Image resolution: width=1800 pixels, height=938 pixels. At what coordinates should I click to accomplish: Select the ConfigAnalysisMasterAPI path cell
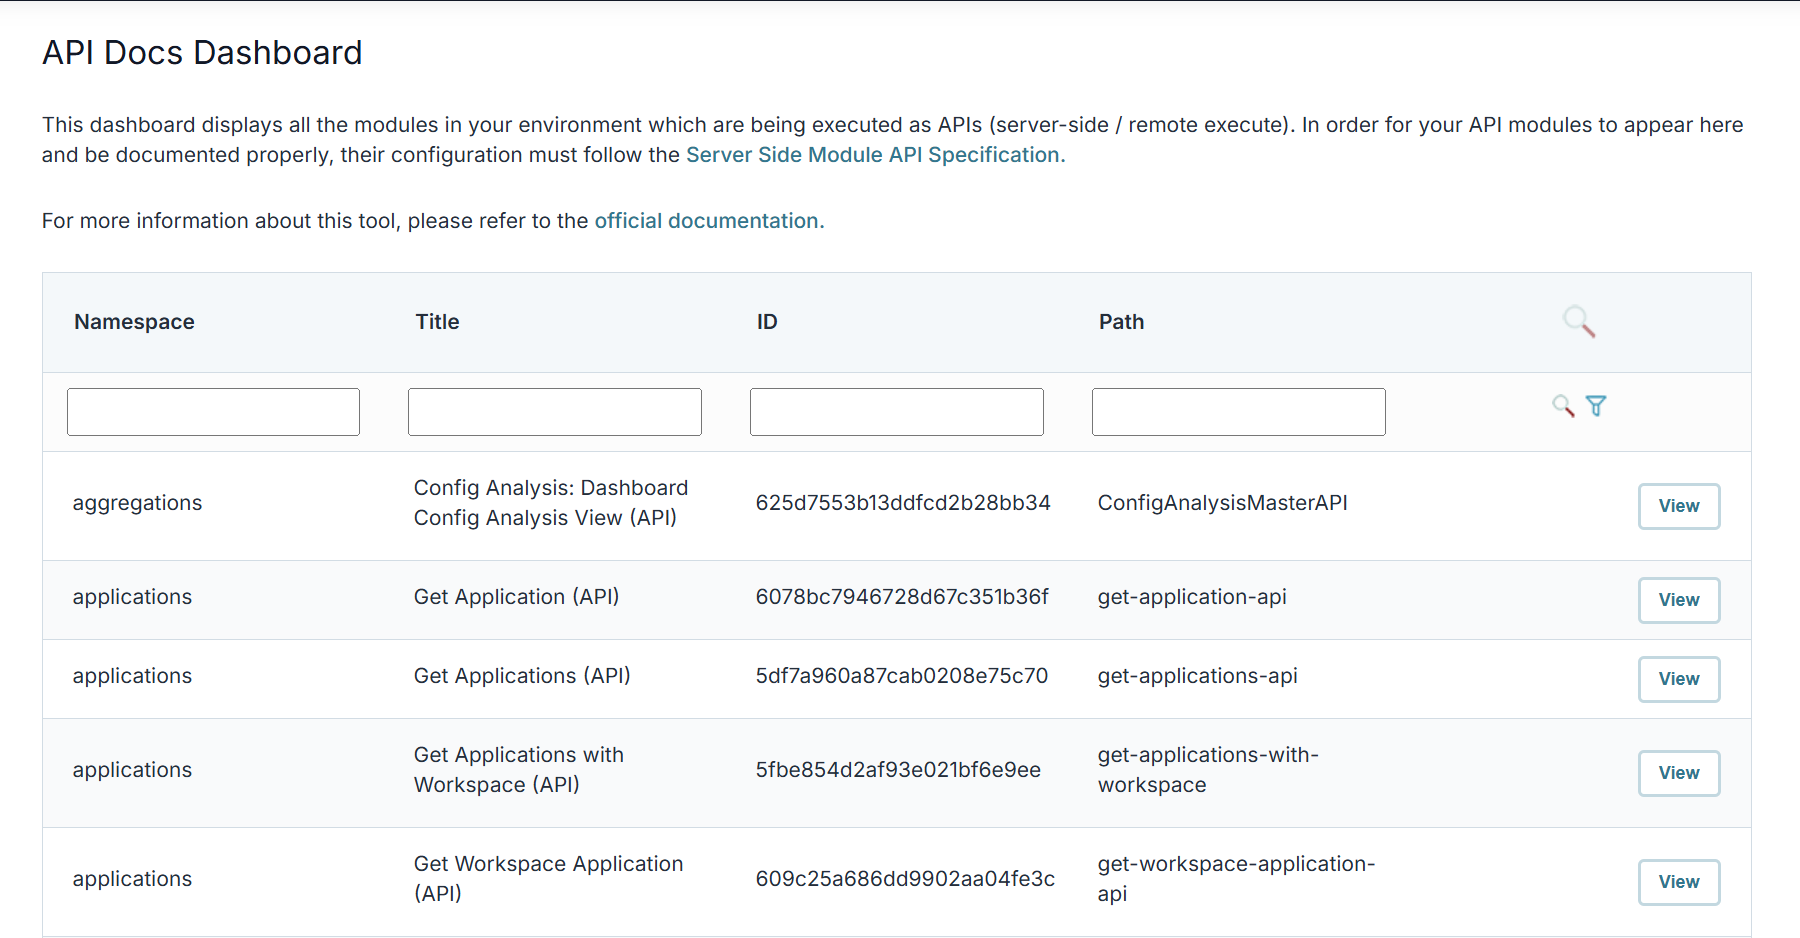(x=1223, y=503)
